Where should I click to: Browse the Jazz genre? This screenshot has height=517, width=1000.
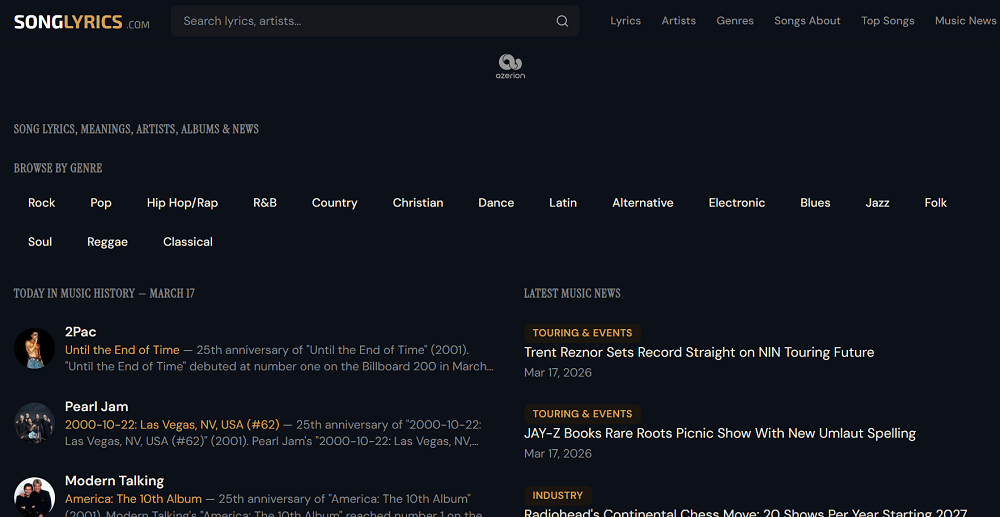878,203
